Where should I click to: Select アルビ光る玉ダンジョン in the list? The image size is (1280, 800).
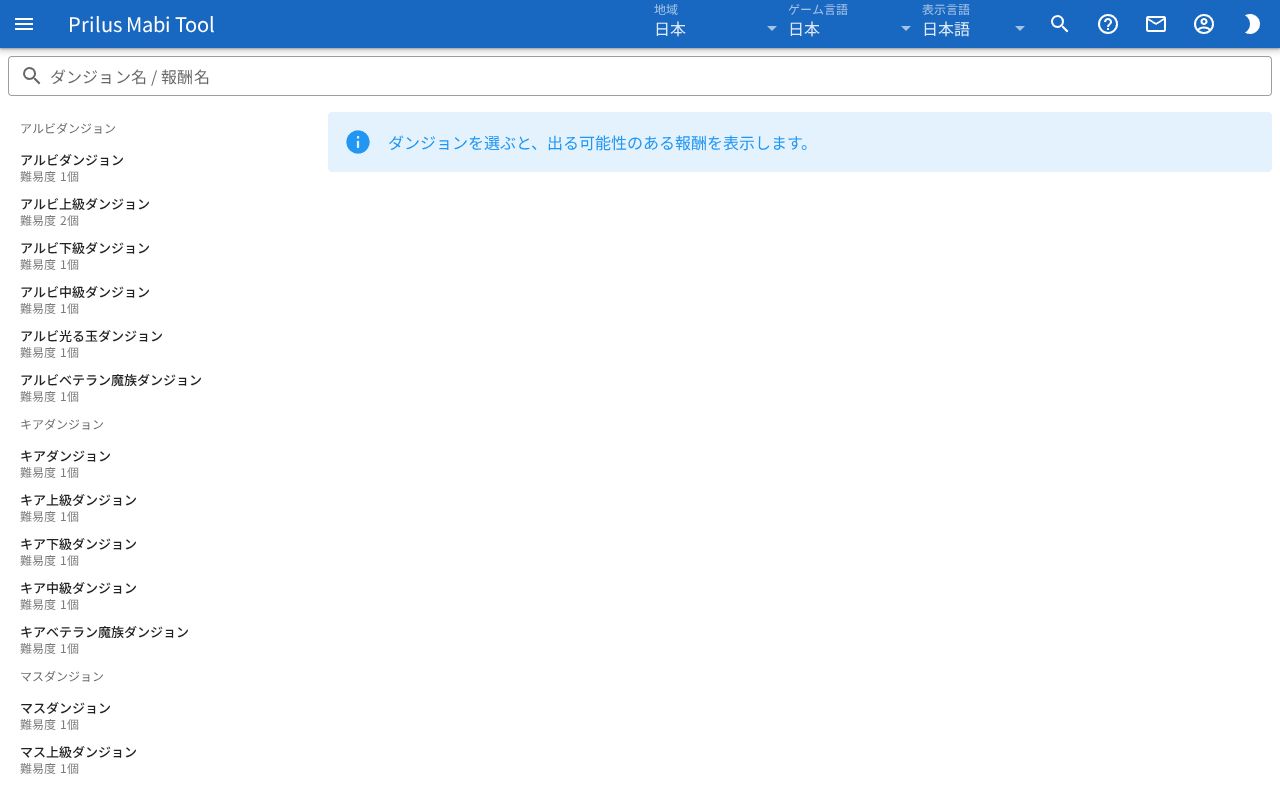pos(160,344)
